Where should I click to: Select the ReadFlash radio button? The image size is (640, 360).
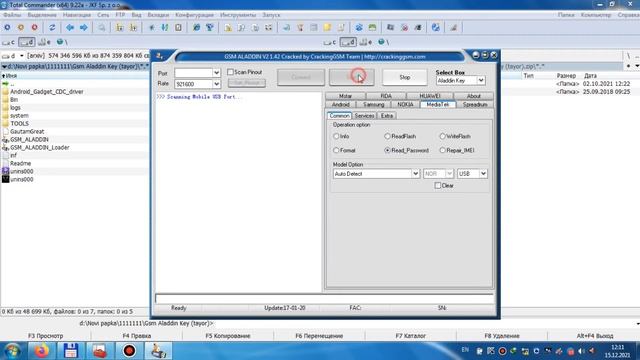click(x=387, y=136)
